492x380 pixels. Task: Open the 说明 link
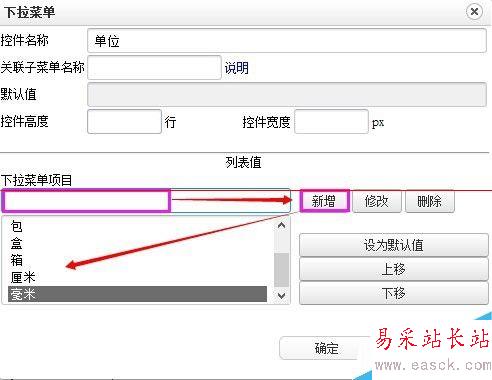[x=236, y=68]
